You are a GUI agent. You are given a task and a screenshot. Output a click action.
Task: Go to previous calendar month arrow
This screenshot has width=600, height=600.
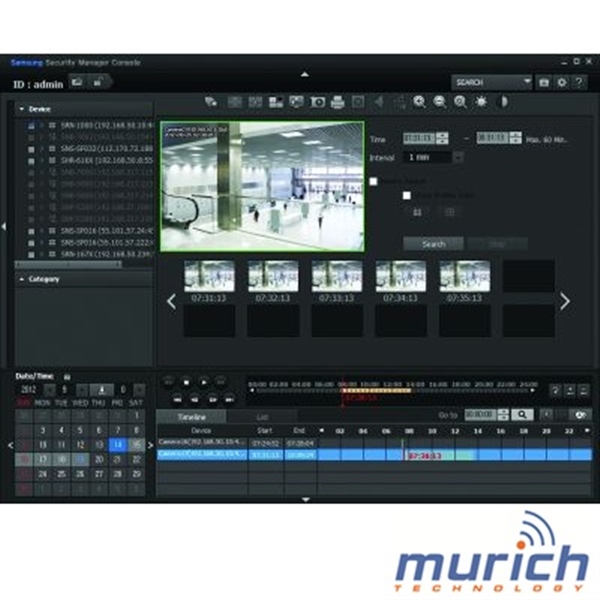click(x=10, y=445)
